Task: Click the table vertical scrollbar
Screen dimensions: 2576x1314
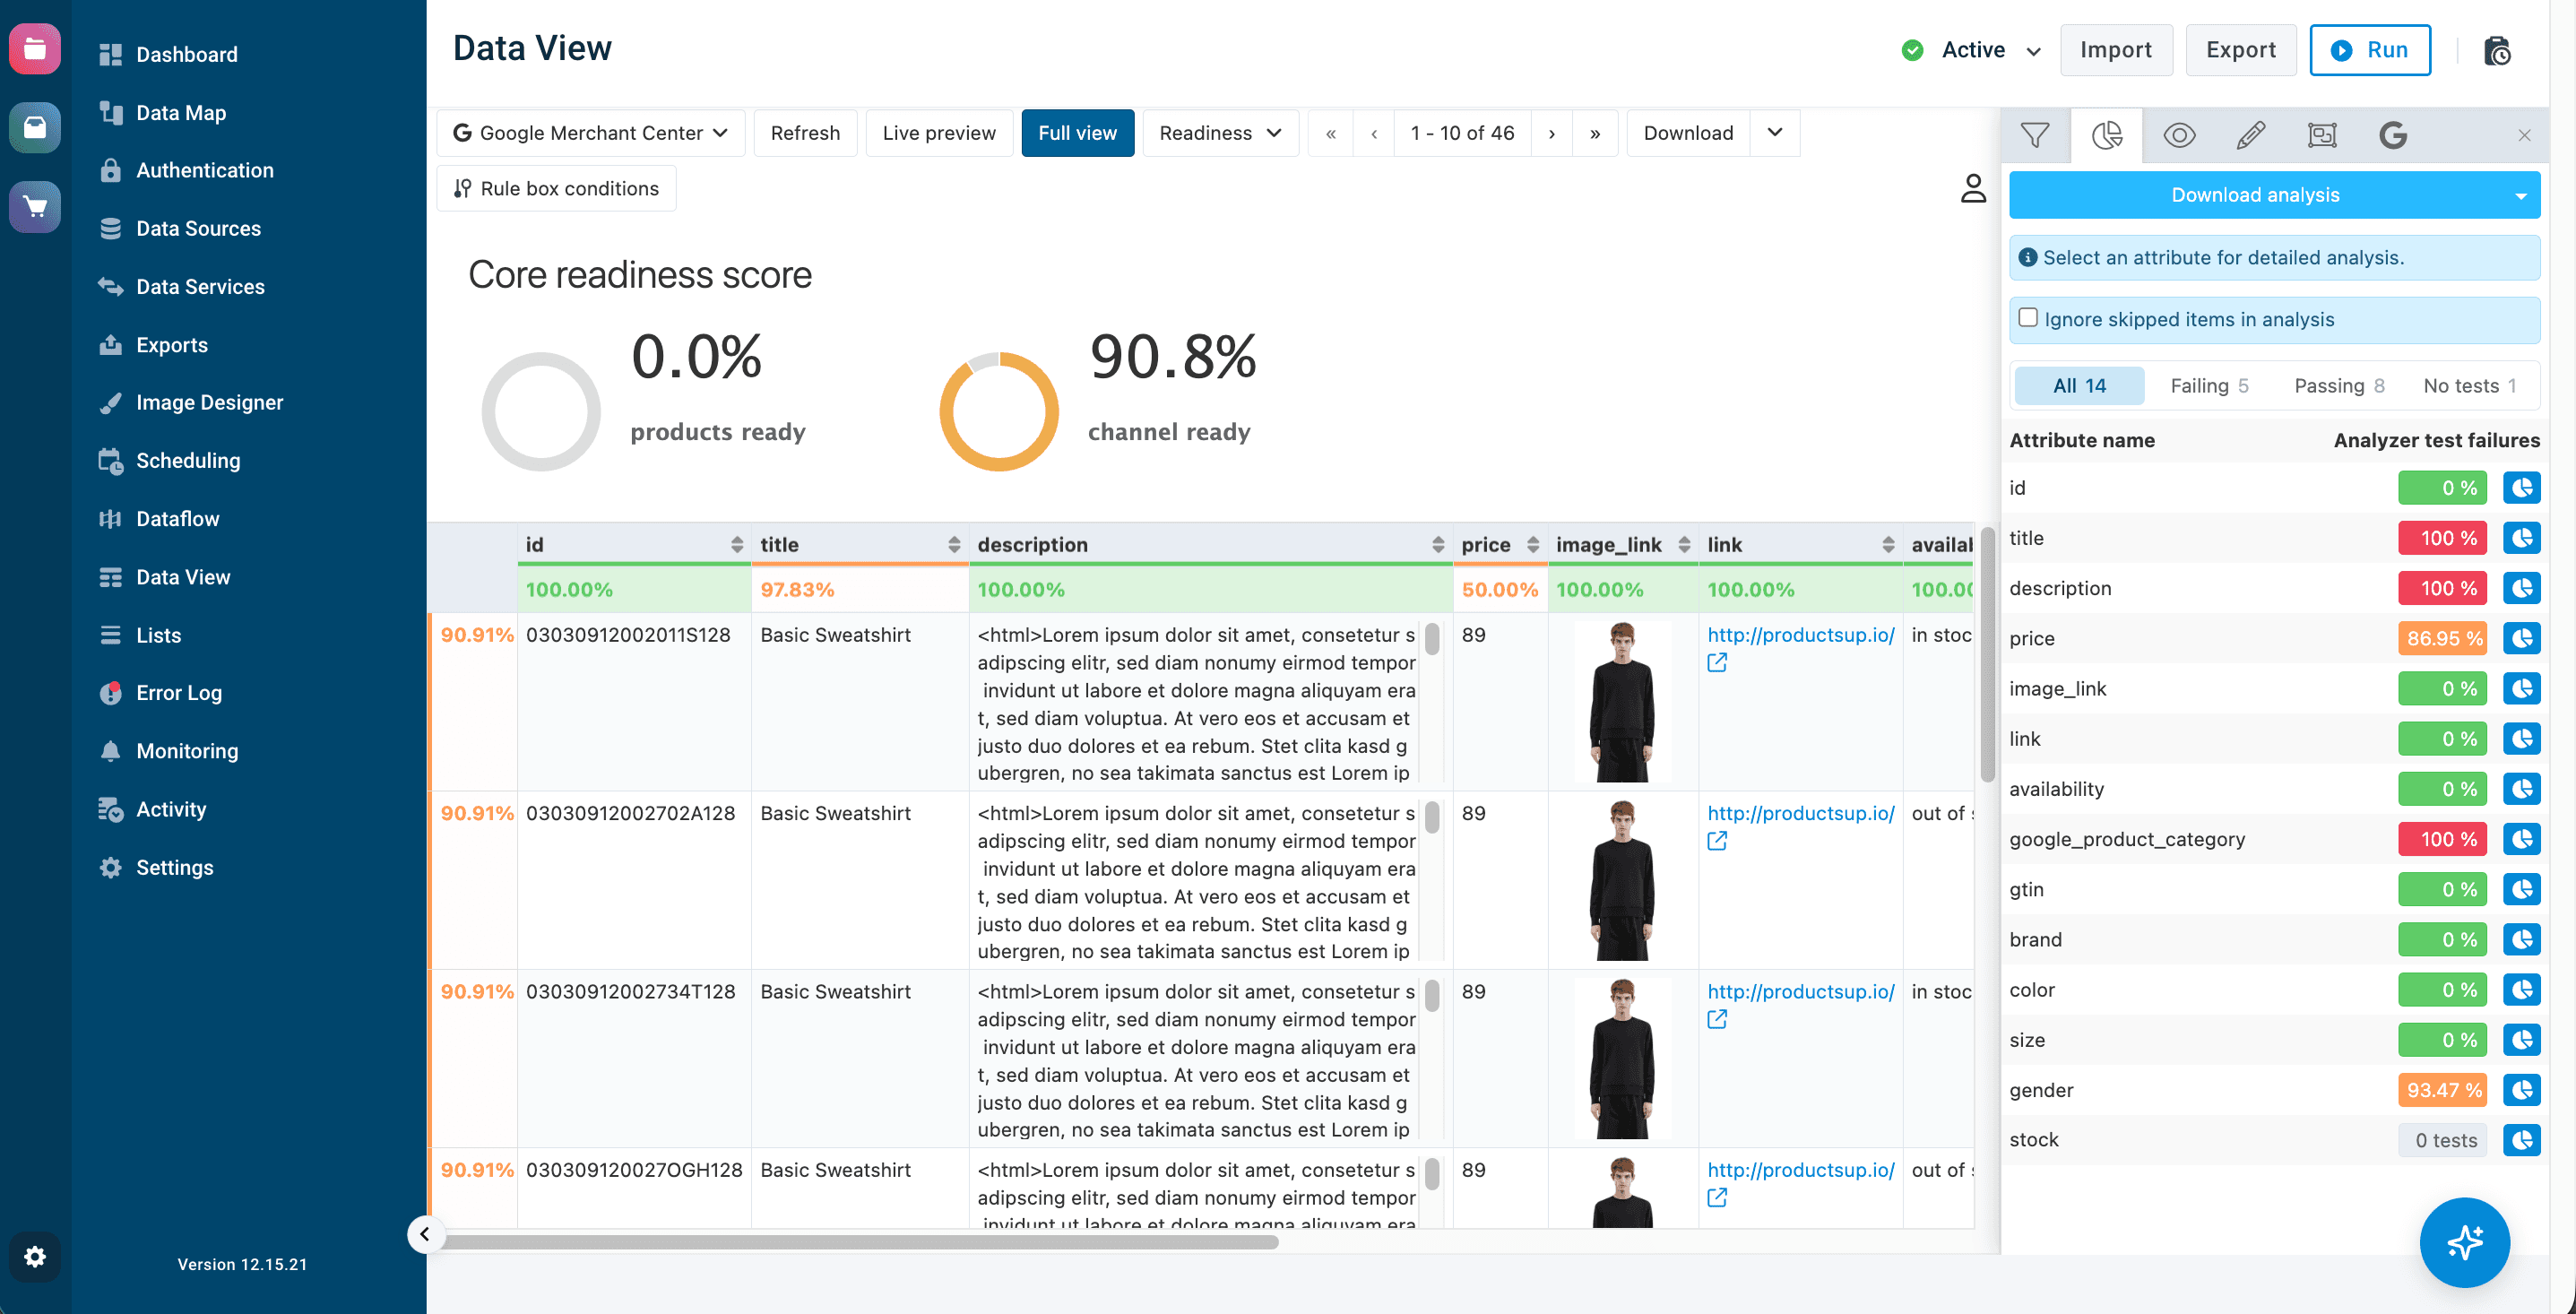Action: coord(1987,655)
